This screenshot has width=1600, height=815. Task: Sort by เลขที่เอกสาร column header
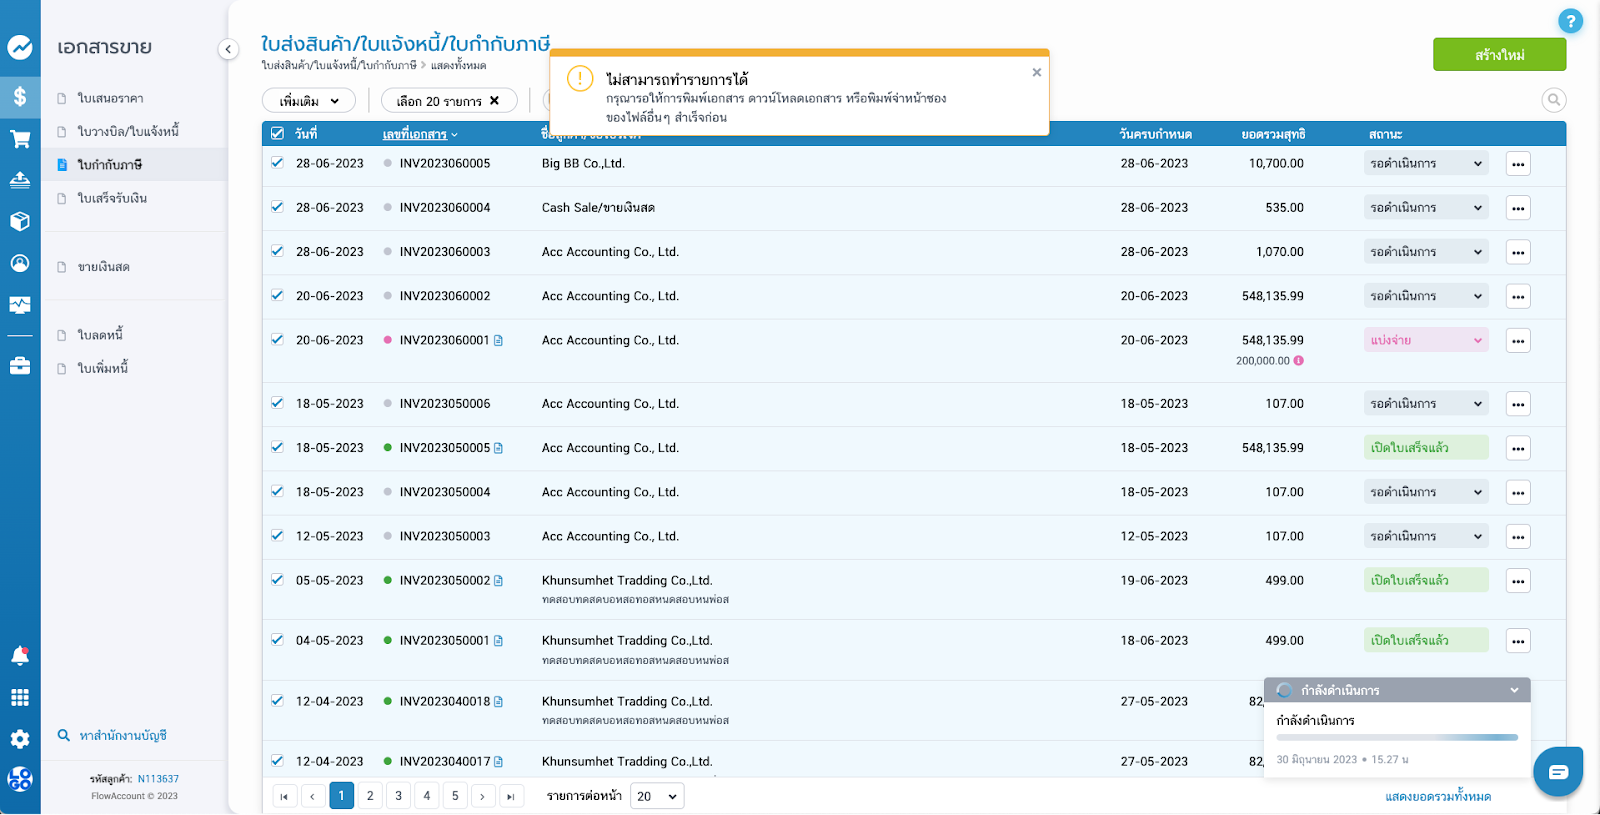click(x=420, y=134)
